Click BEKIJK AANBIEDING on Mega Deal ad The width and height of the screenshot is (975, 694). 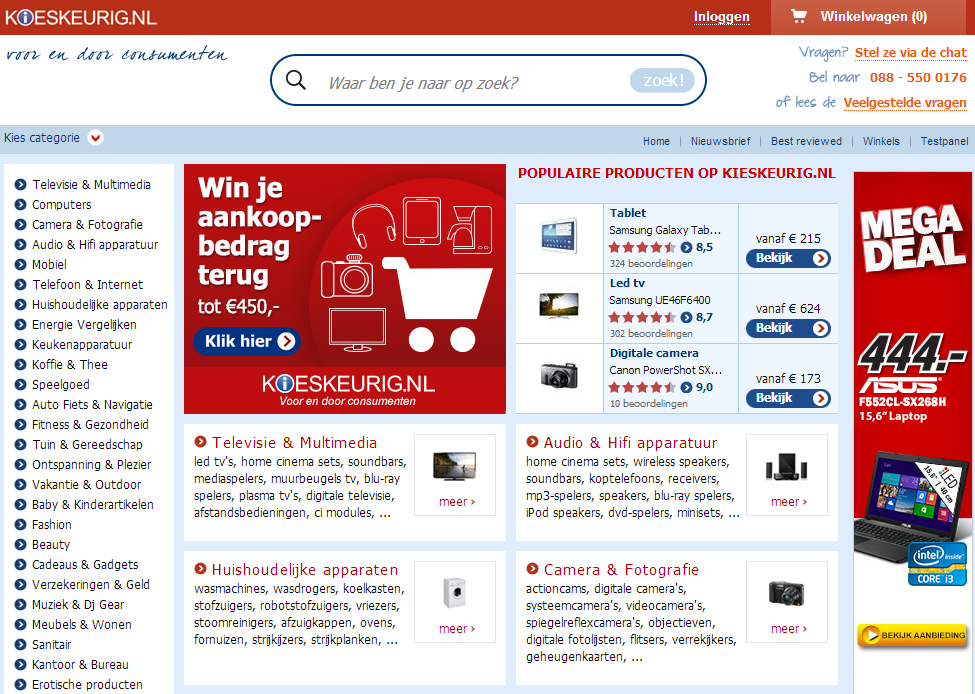click(x=912, y=635)
